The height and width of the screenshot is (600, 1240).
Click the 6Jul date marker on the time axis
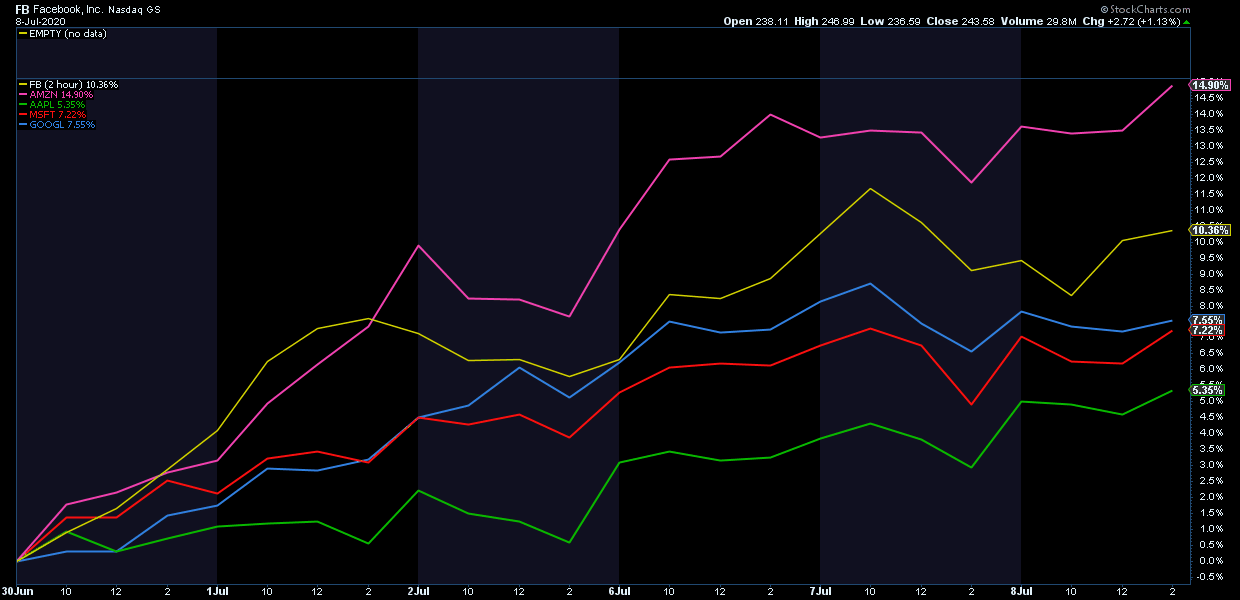pyautogui.click(x=619, y=591)
